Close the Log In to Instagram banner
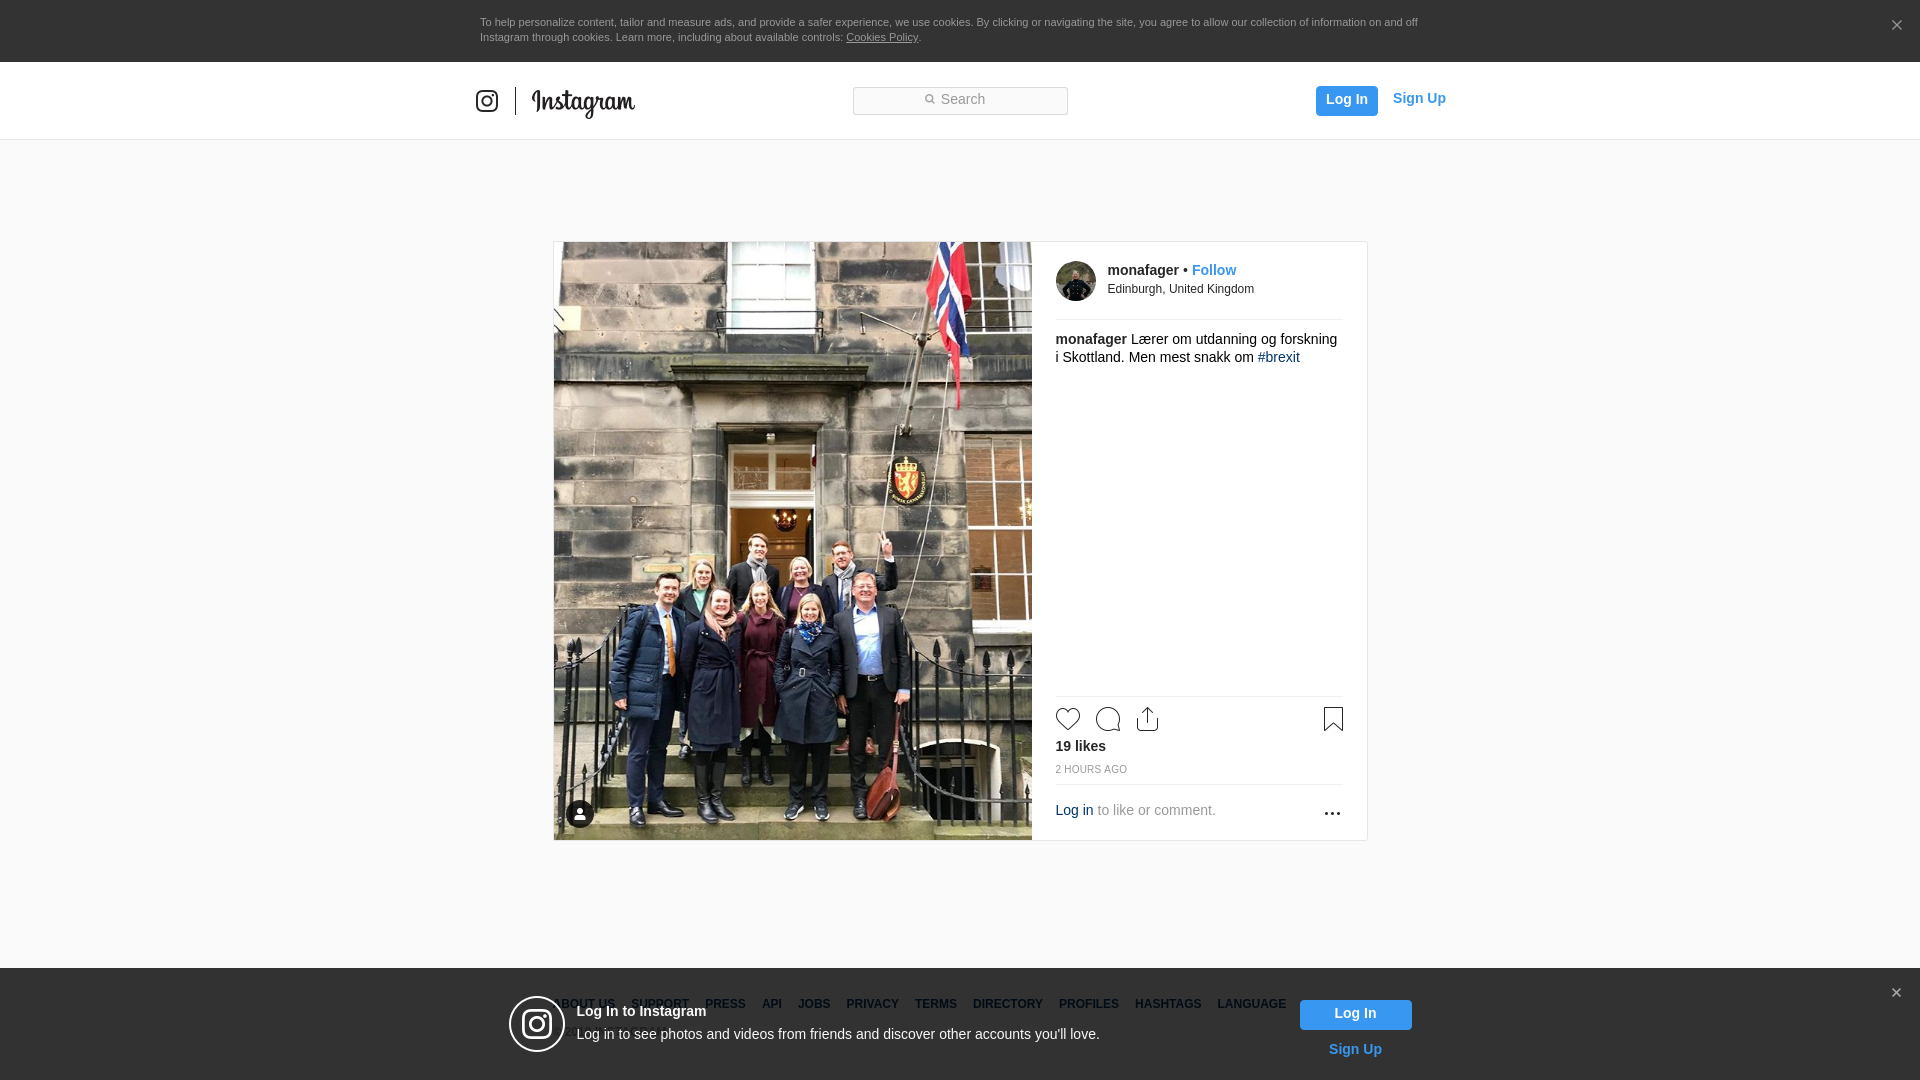 pyautogui.click(x=1896, y=993)
